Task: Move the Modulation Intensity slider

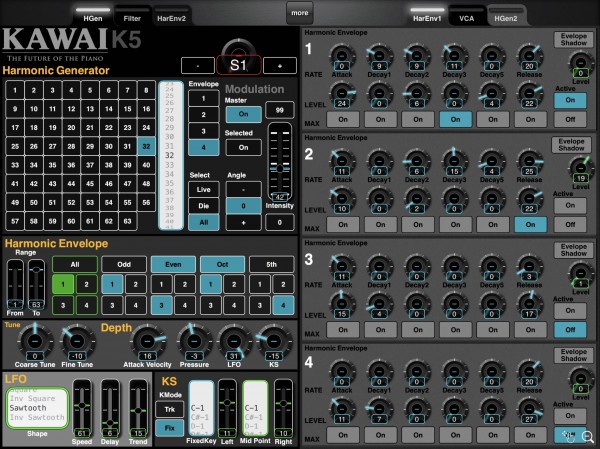Action: [x=280, y=162]
